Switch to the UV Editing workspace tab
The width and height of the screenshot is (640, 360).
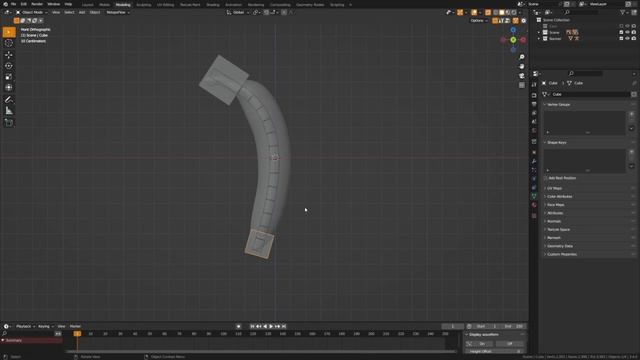[165, 5]
